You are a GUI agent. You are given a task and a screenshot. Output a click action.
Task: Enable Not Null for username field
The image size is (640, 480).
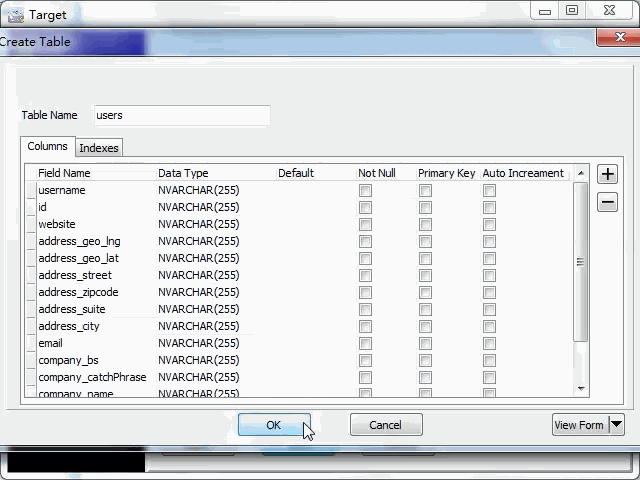(x=366, y=191)
